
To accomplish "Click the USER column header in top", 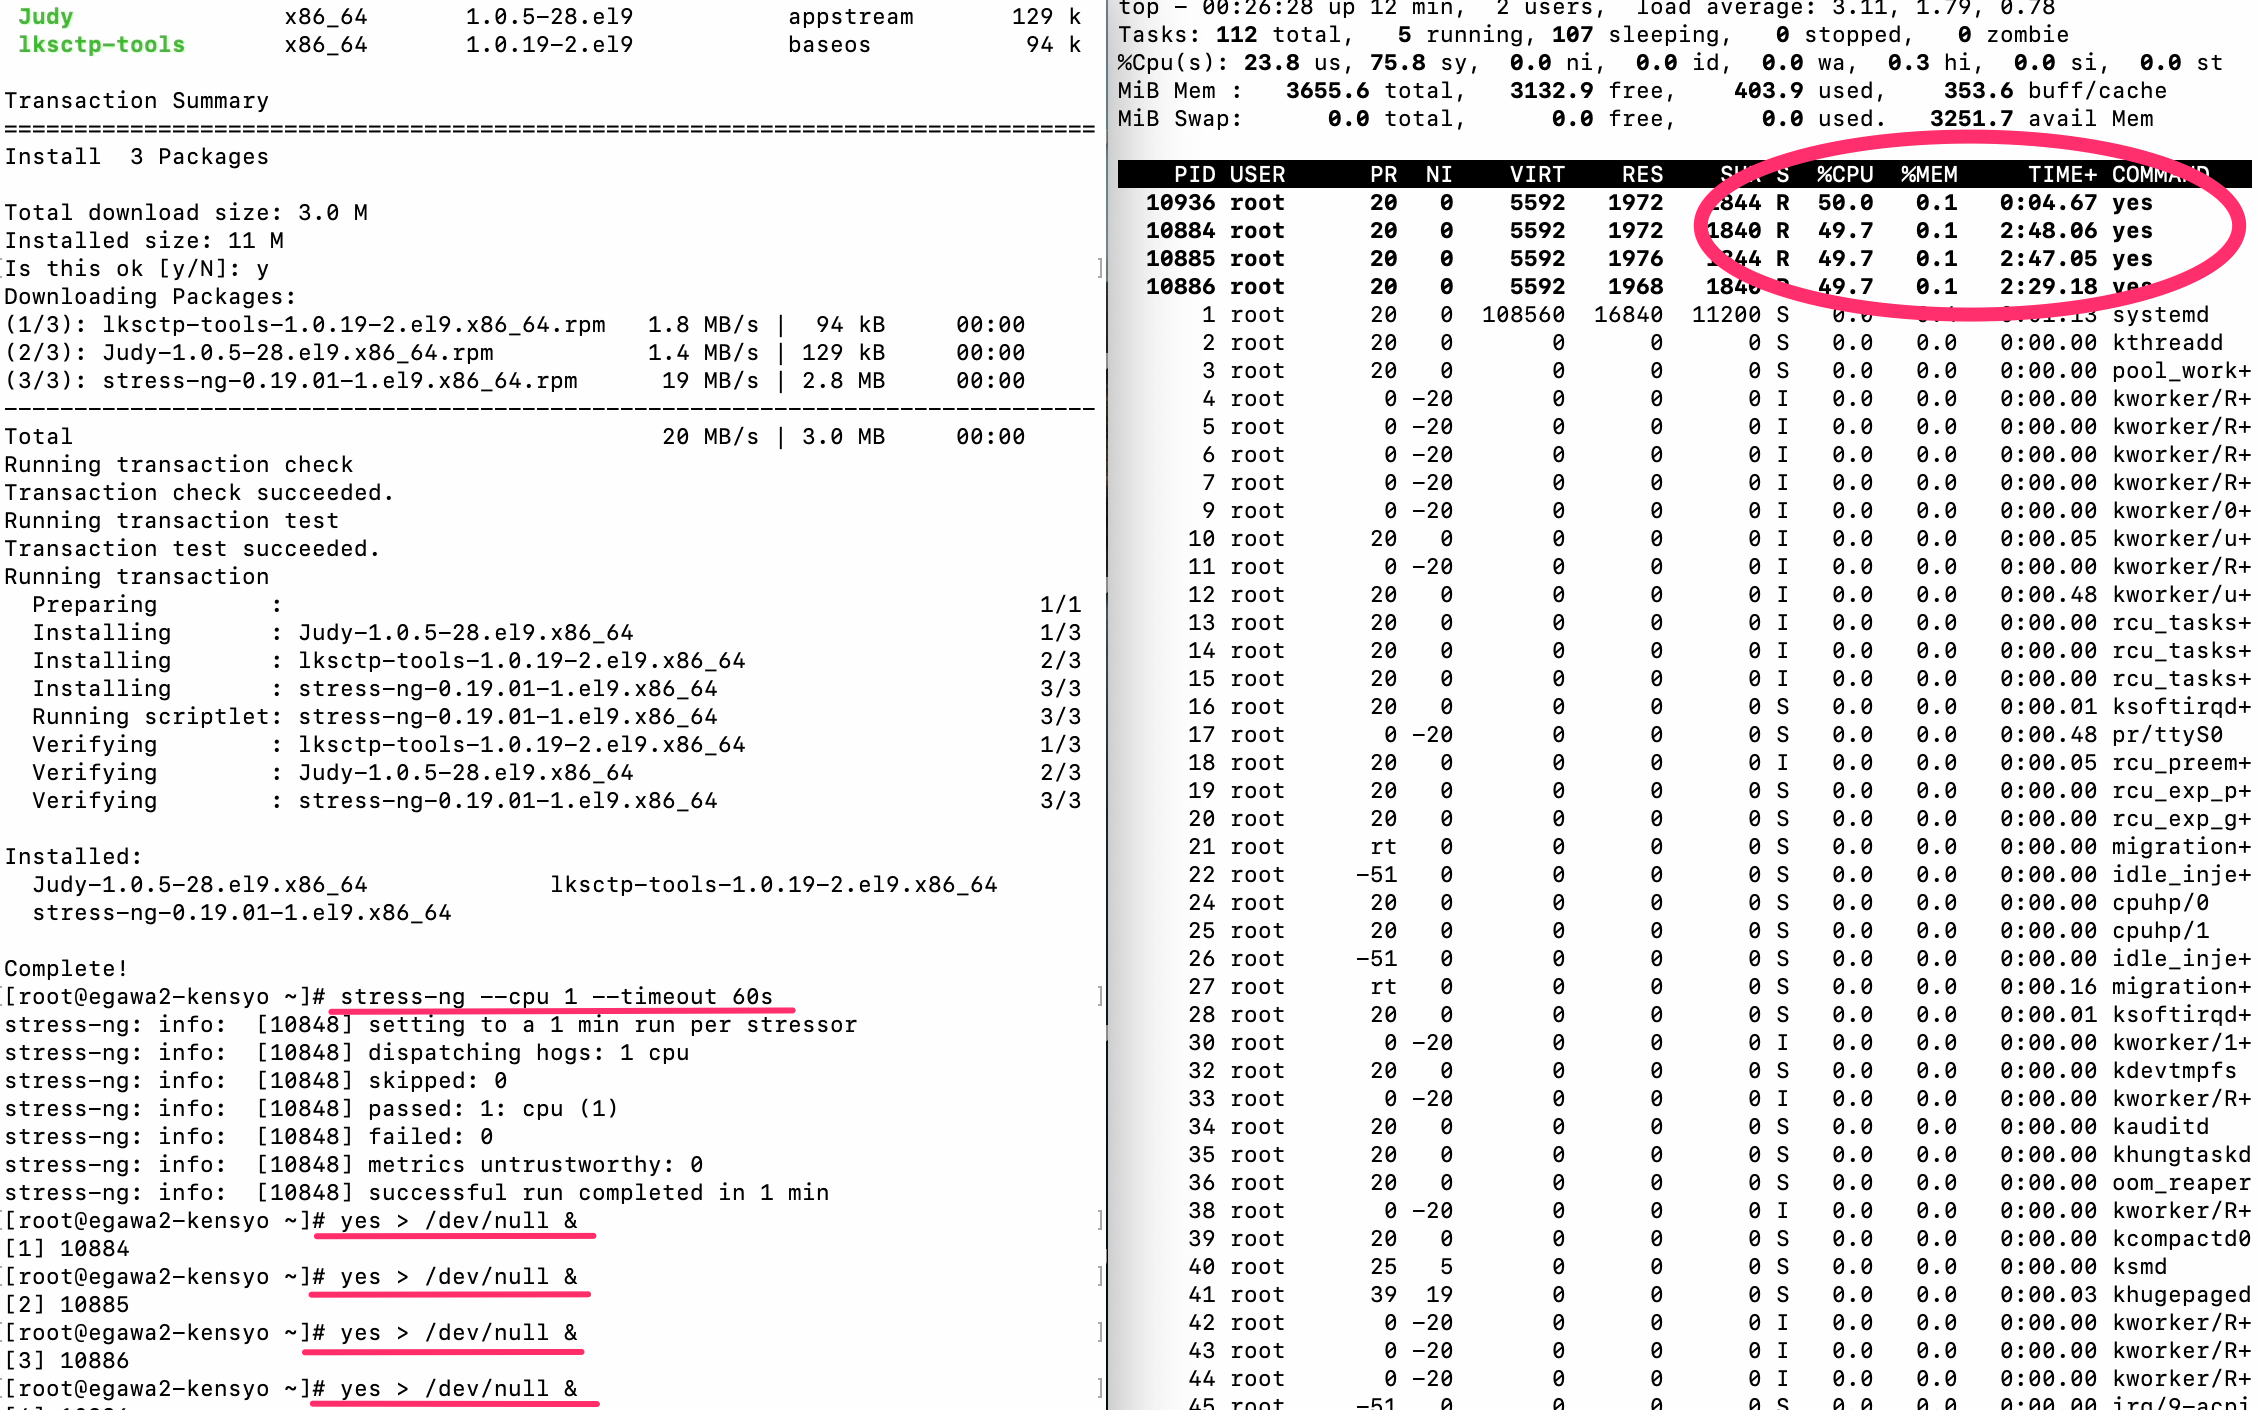I will coord(1257,174).
